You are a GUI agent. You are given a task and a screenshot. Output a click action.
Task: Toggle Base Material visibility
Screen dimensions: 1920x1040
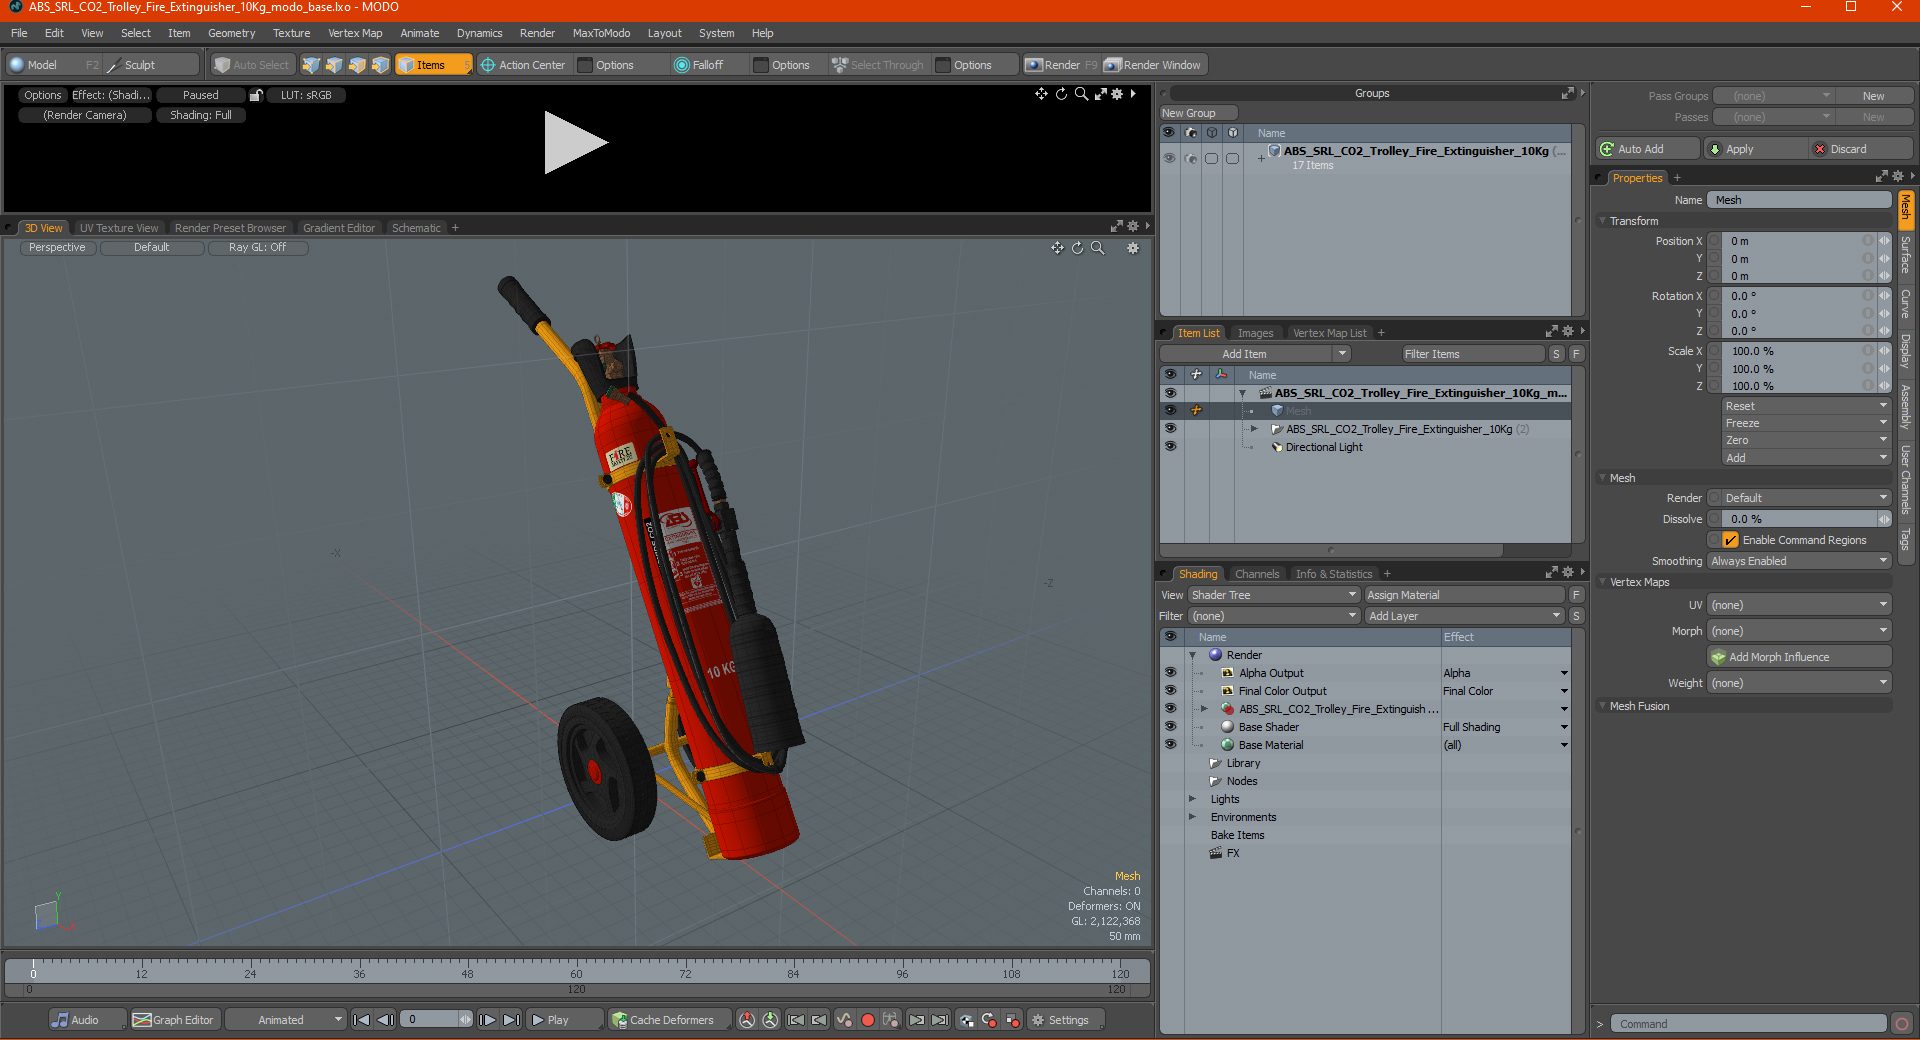point(1170,744)
